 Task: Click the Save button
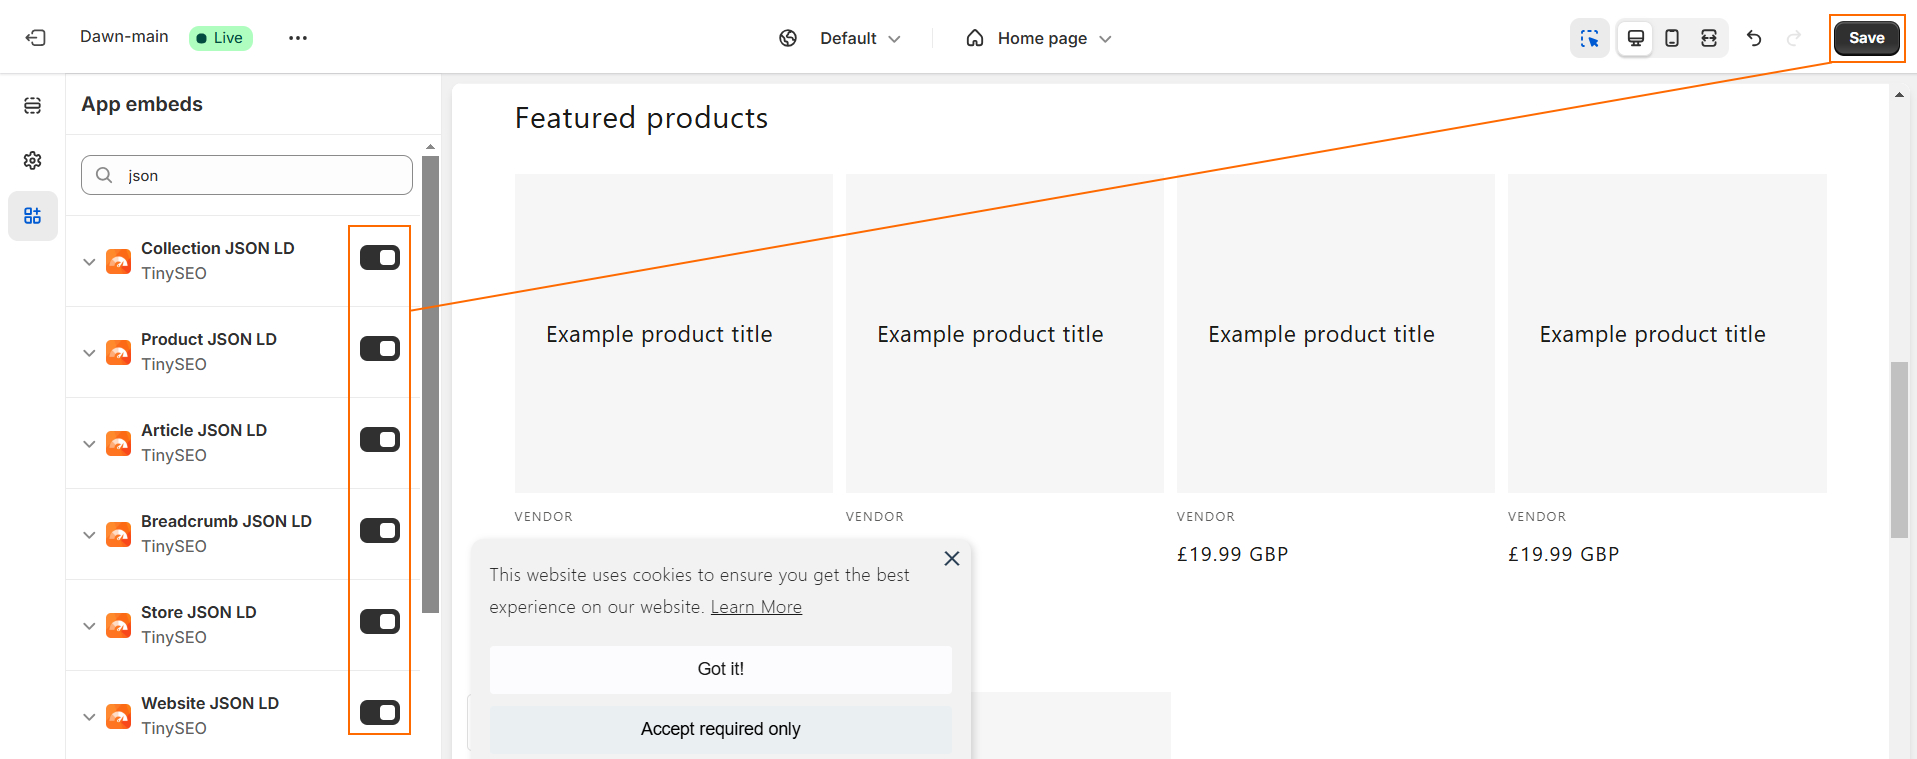[x=1866, y=38]
